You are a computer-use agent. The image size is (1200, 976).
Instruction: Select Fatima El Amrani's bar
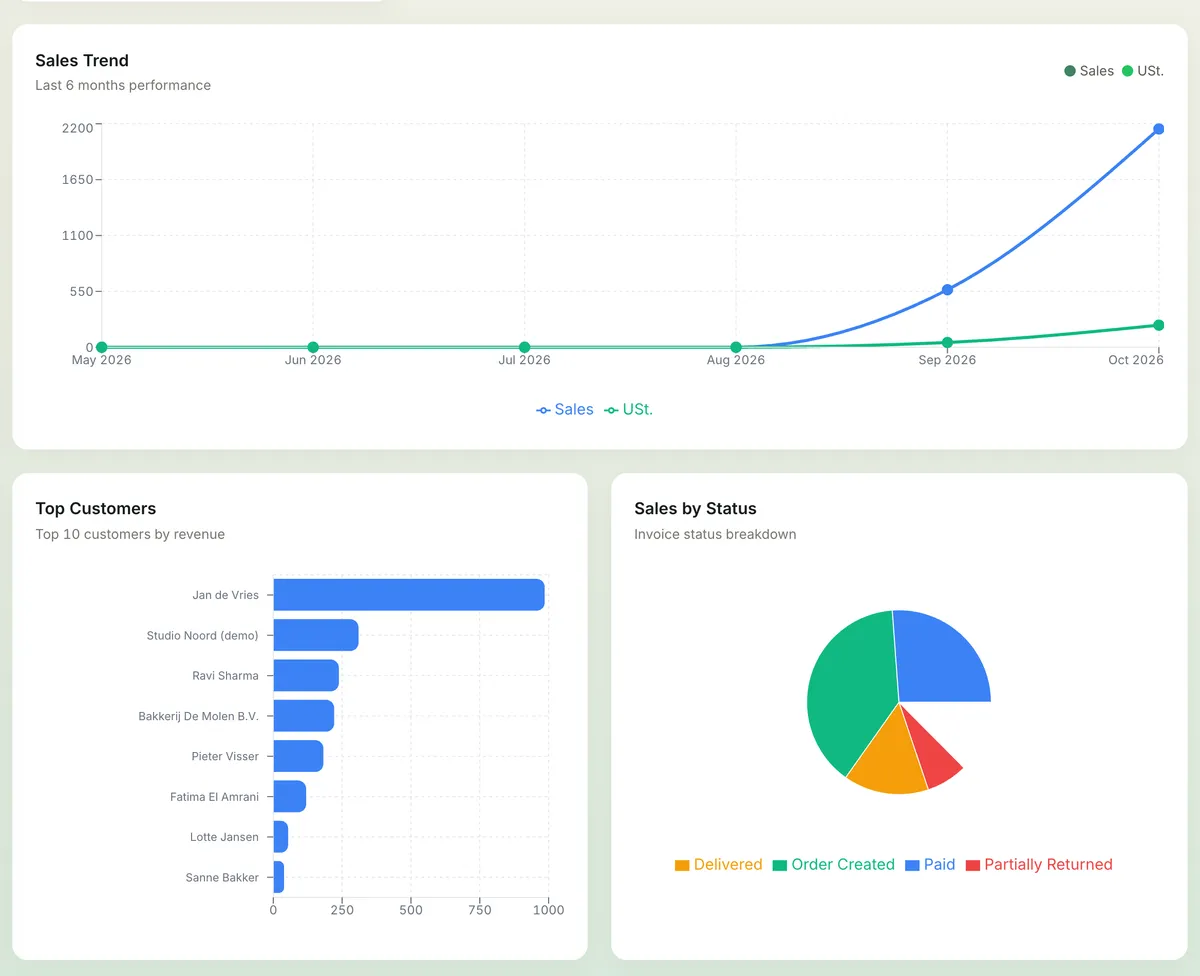289,797
